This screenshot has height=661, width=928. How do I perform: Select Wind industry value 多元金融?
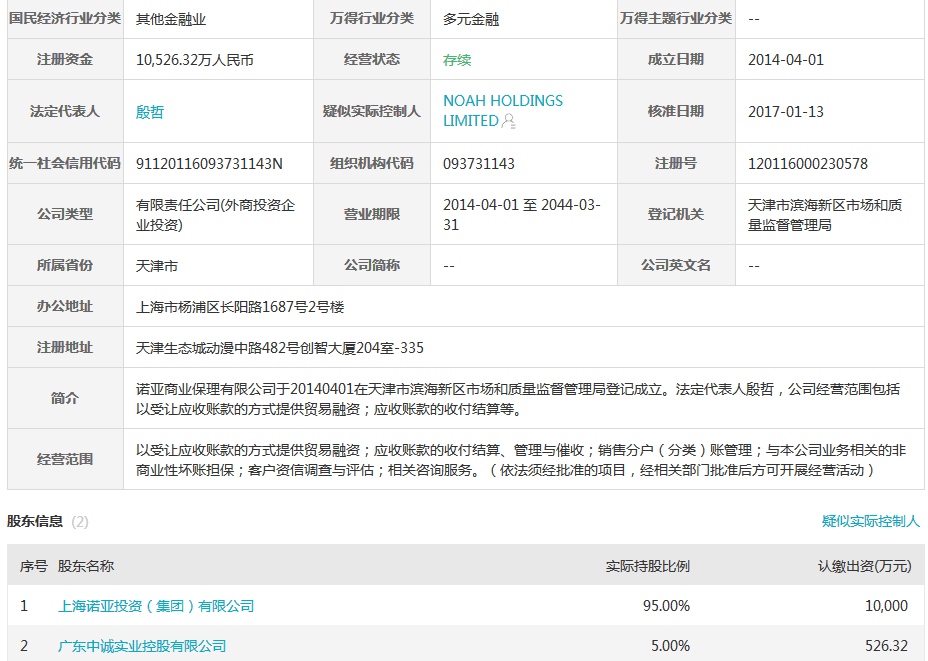(x=471, y=20)
